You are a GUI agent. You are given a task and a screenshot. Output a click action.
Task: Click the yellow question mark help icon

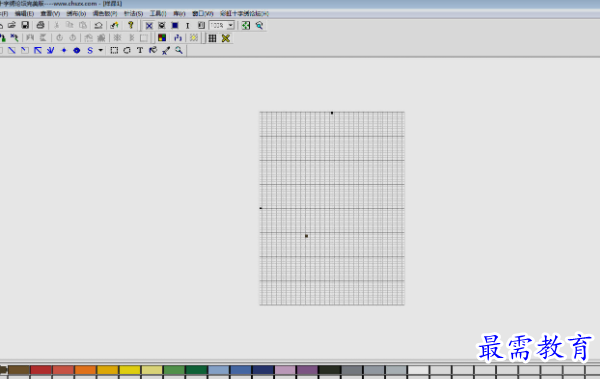click(x=130, y=25)
